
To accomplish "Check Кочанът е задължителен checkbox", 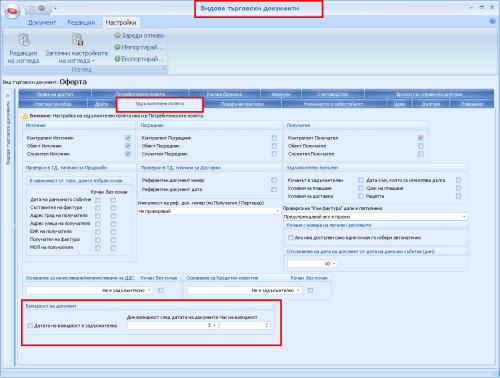I will (361, 180).
